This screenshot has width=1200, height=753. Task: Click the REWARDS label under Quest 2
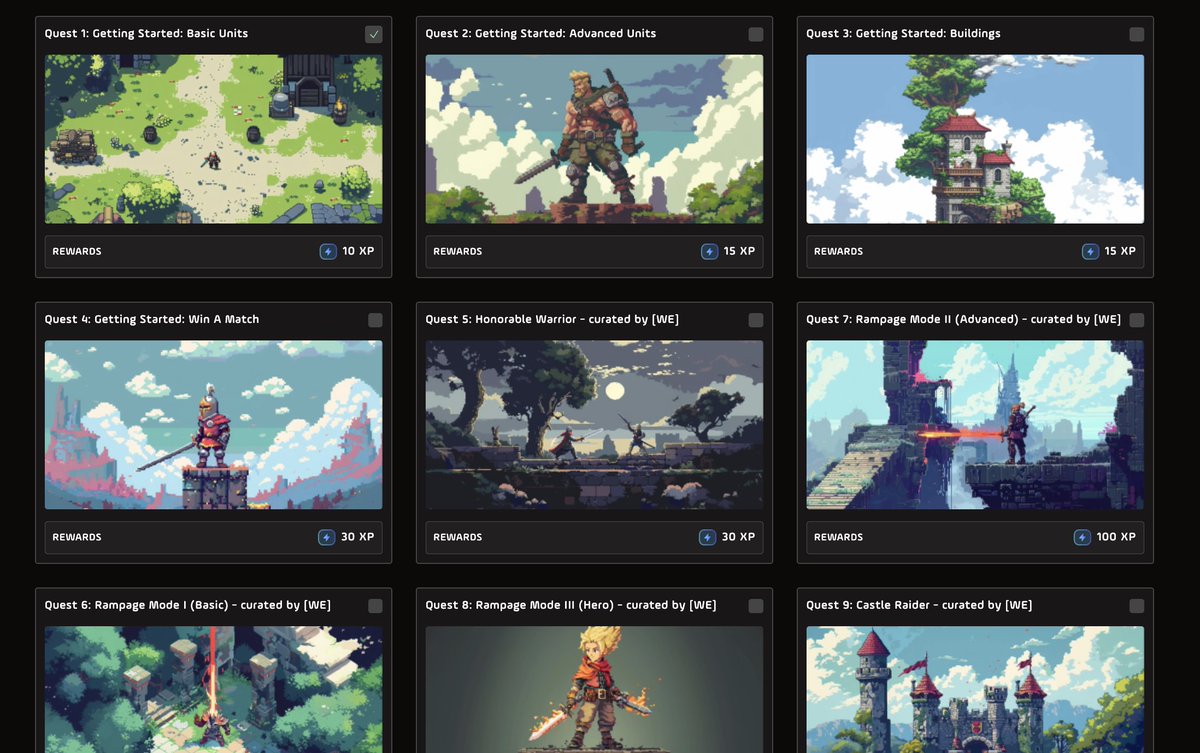tap(458, 252)
